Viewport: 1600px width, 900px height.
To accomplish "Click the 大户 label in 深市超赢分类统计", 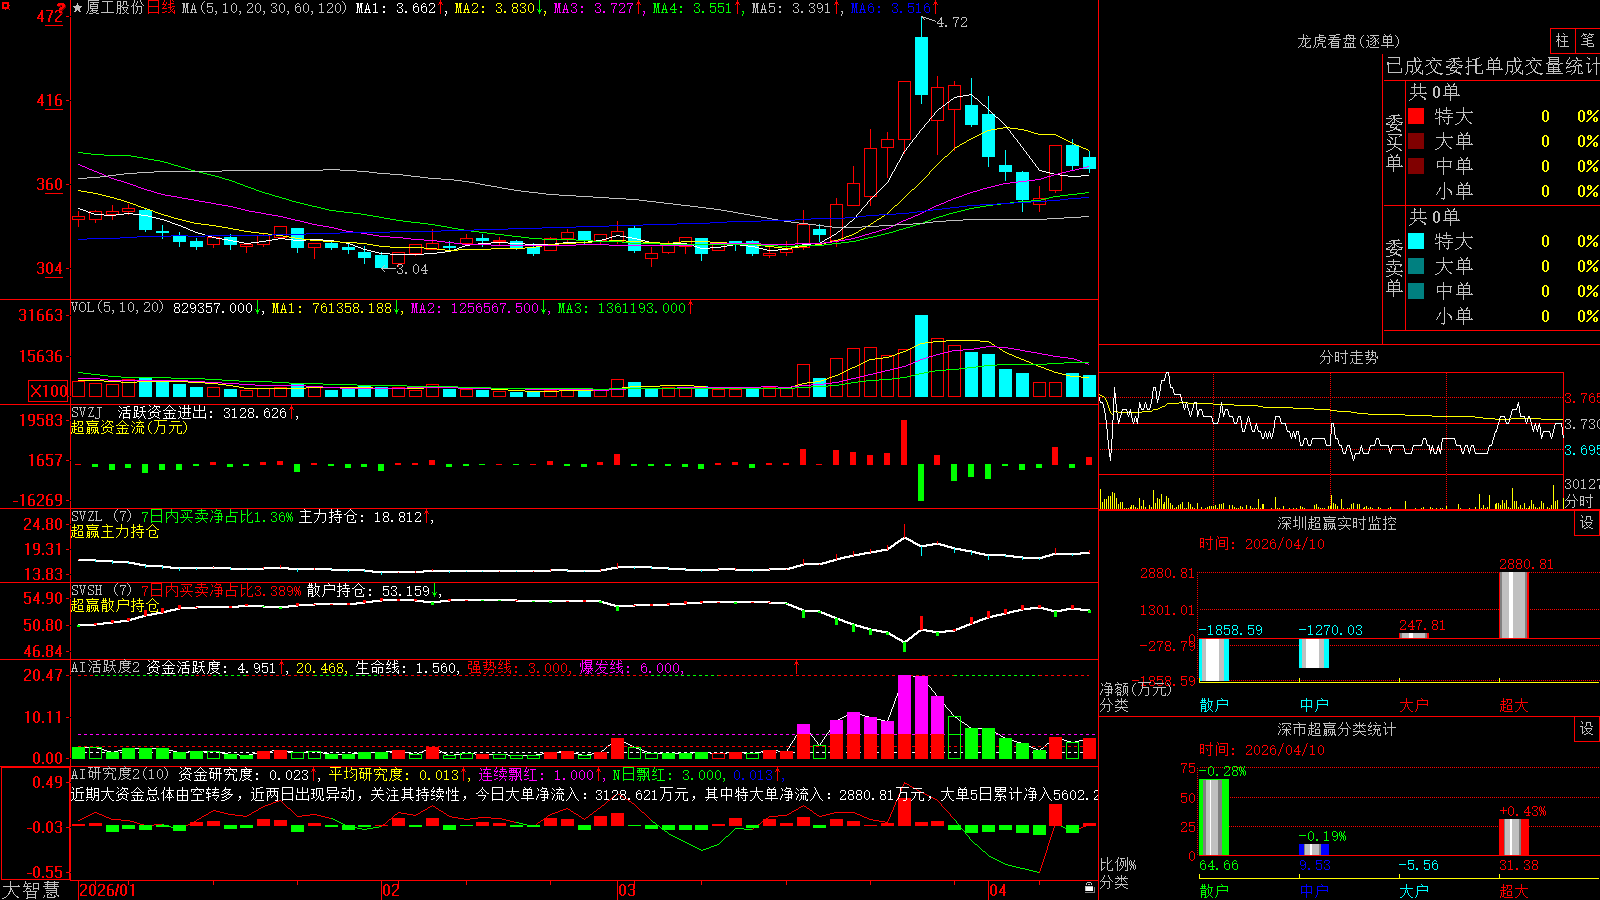I will coord(1414,890).
